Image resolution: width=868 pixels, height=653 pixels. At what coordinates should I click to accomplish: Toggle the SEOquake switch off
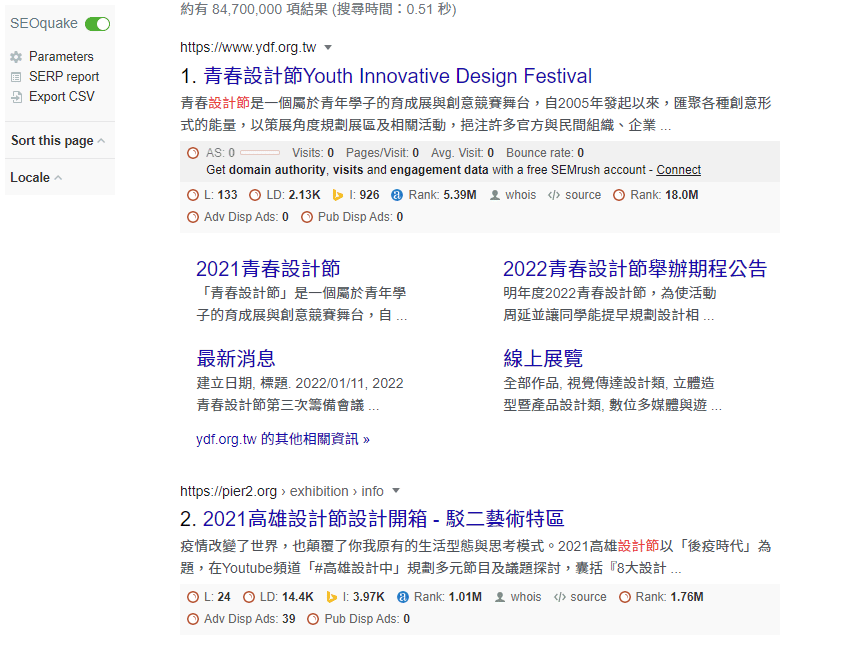(x=97, y=24)
